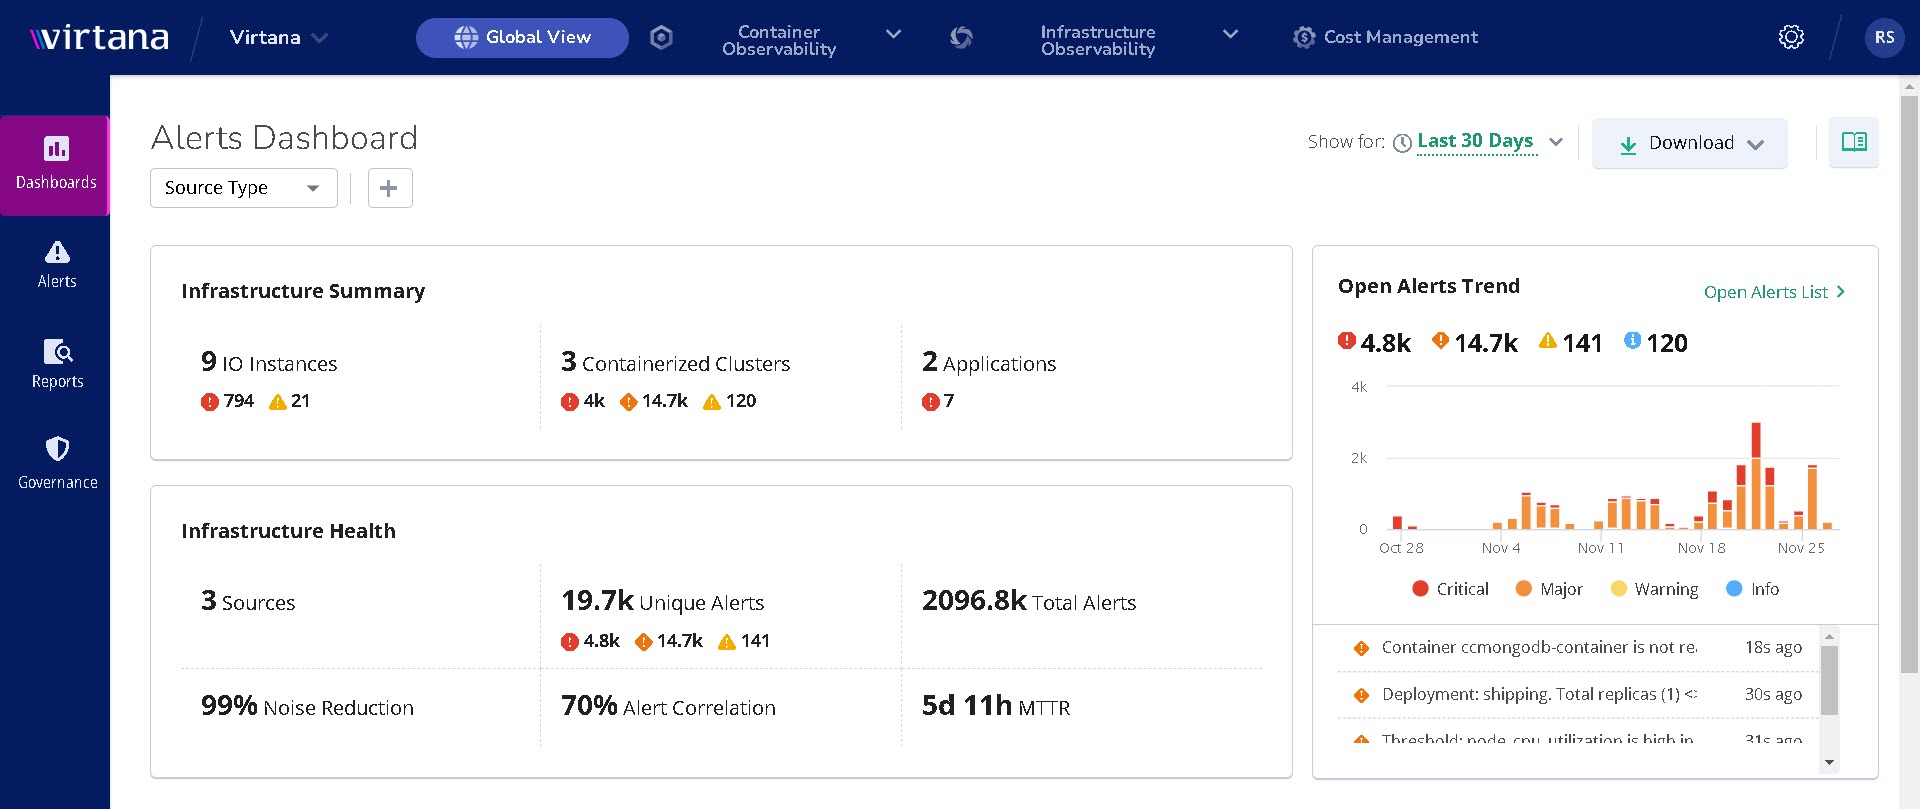Click the 19.7k Unique Alerts value

click(662, 601)
